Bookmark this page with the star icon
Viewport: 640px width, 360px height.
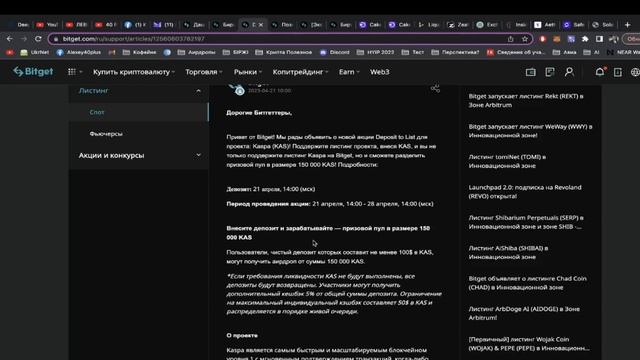(x=525, y=39)
